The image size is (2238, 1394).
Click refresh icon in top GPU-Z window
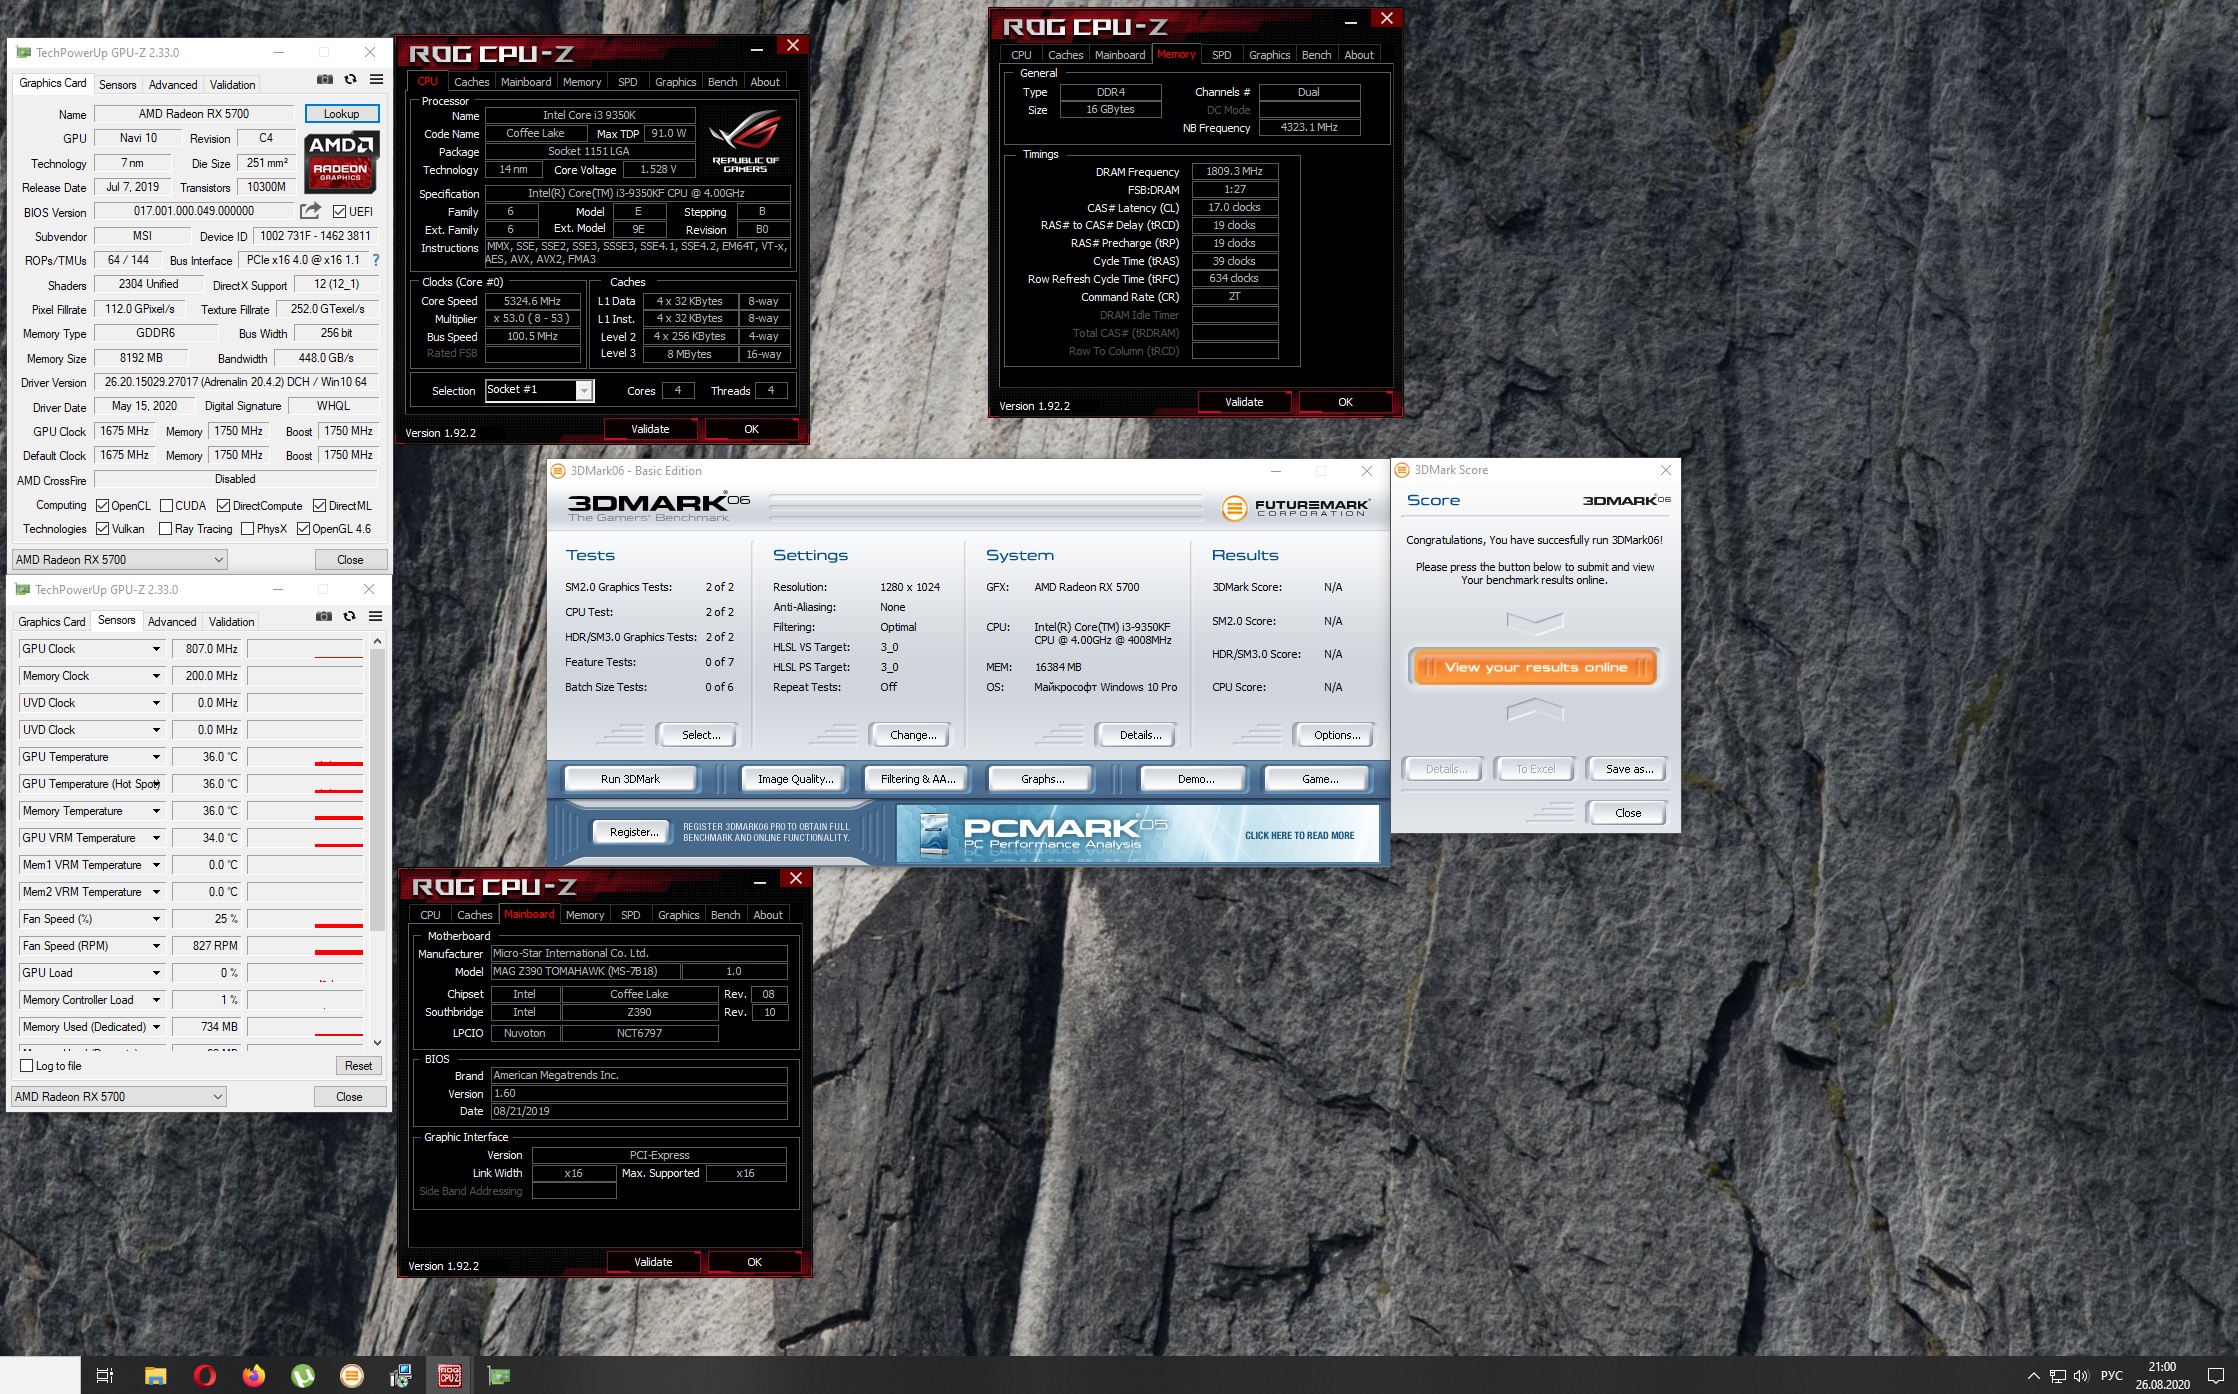(x=350, y=79)
